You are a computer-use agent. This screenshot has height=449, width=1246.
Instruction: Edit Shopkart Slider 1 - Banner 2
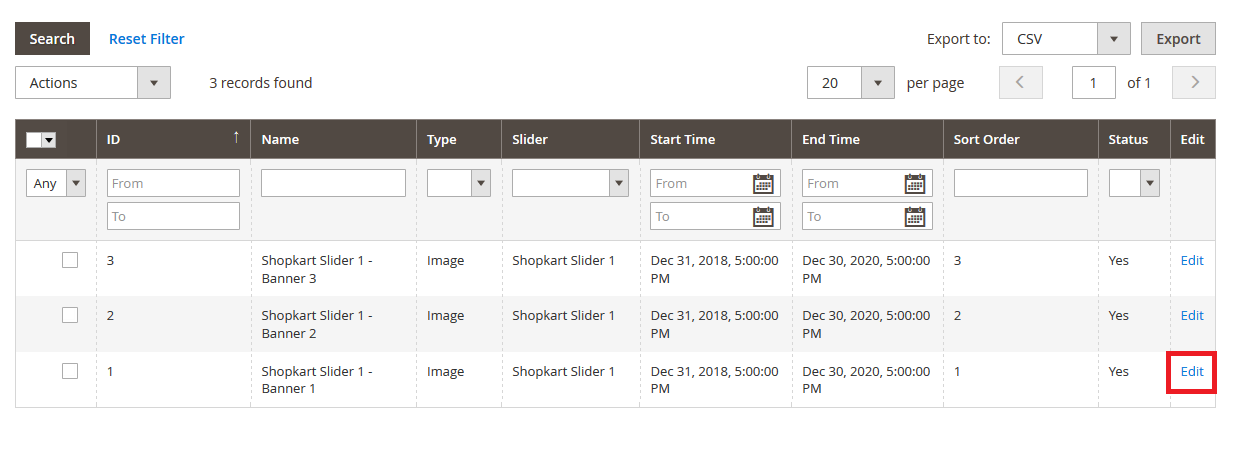pyautogui.click(x=1192, y=315)
